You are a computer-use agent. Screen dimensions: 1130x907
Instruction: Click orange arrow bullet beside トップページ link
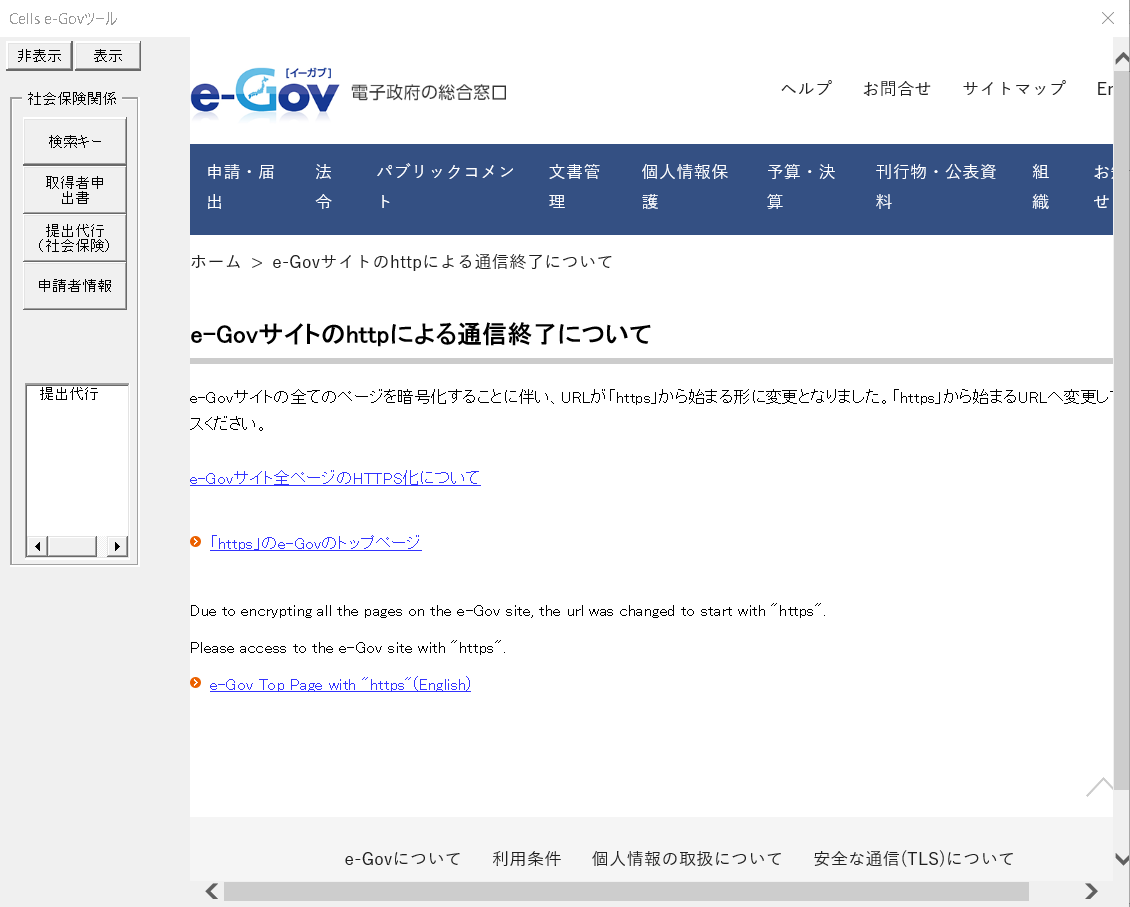coord(195,542)
